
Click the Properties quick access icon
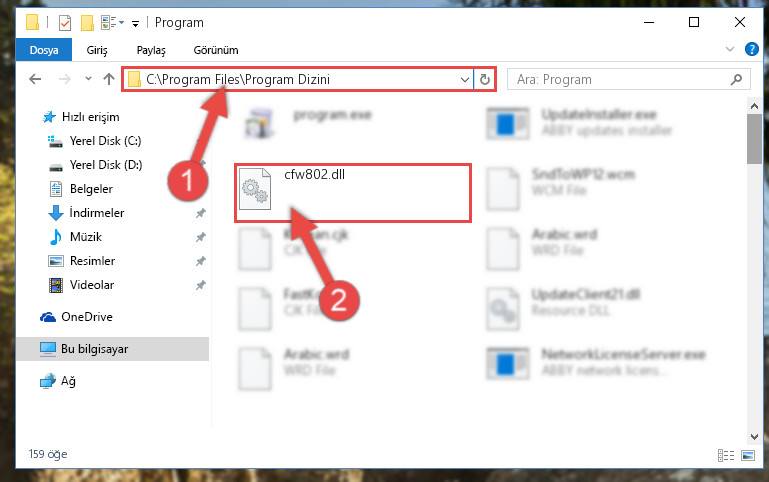[x=65, y=23]
